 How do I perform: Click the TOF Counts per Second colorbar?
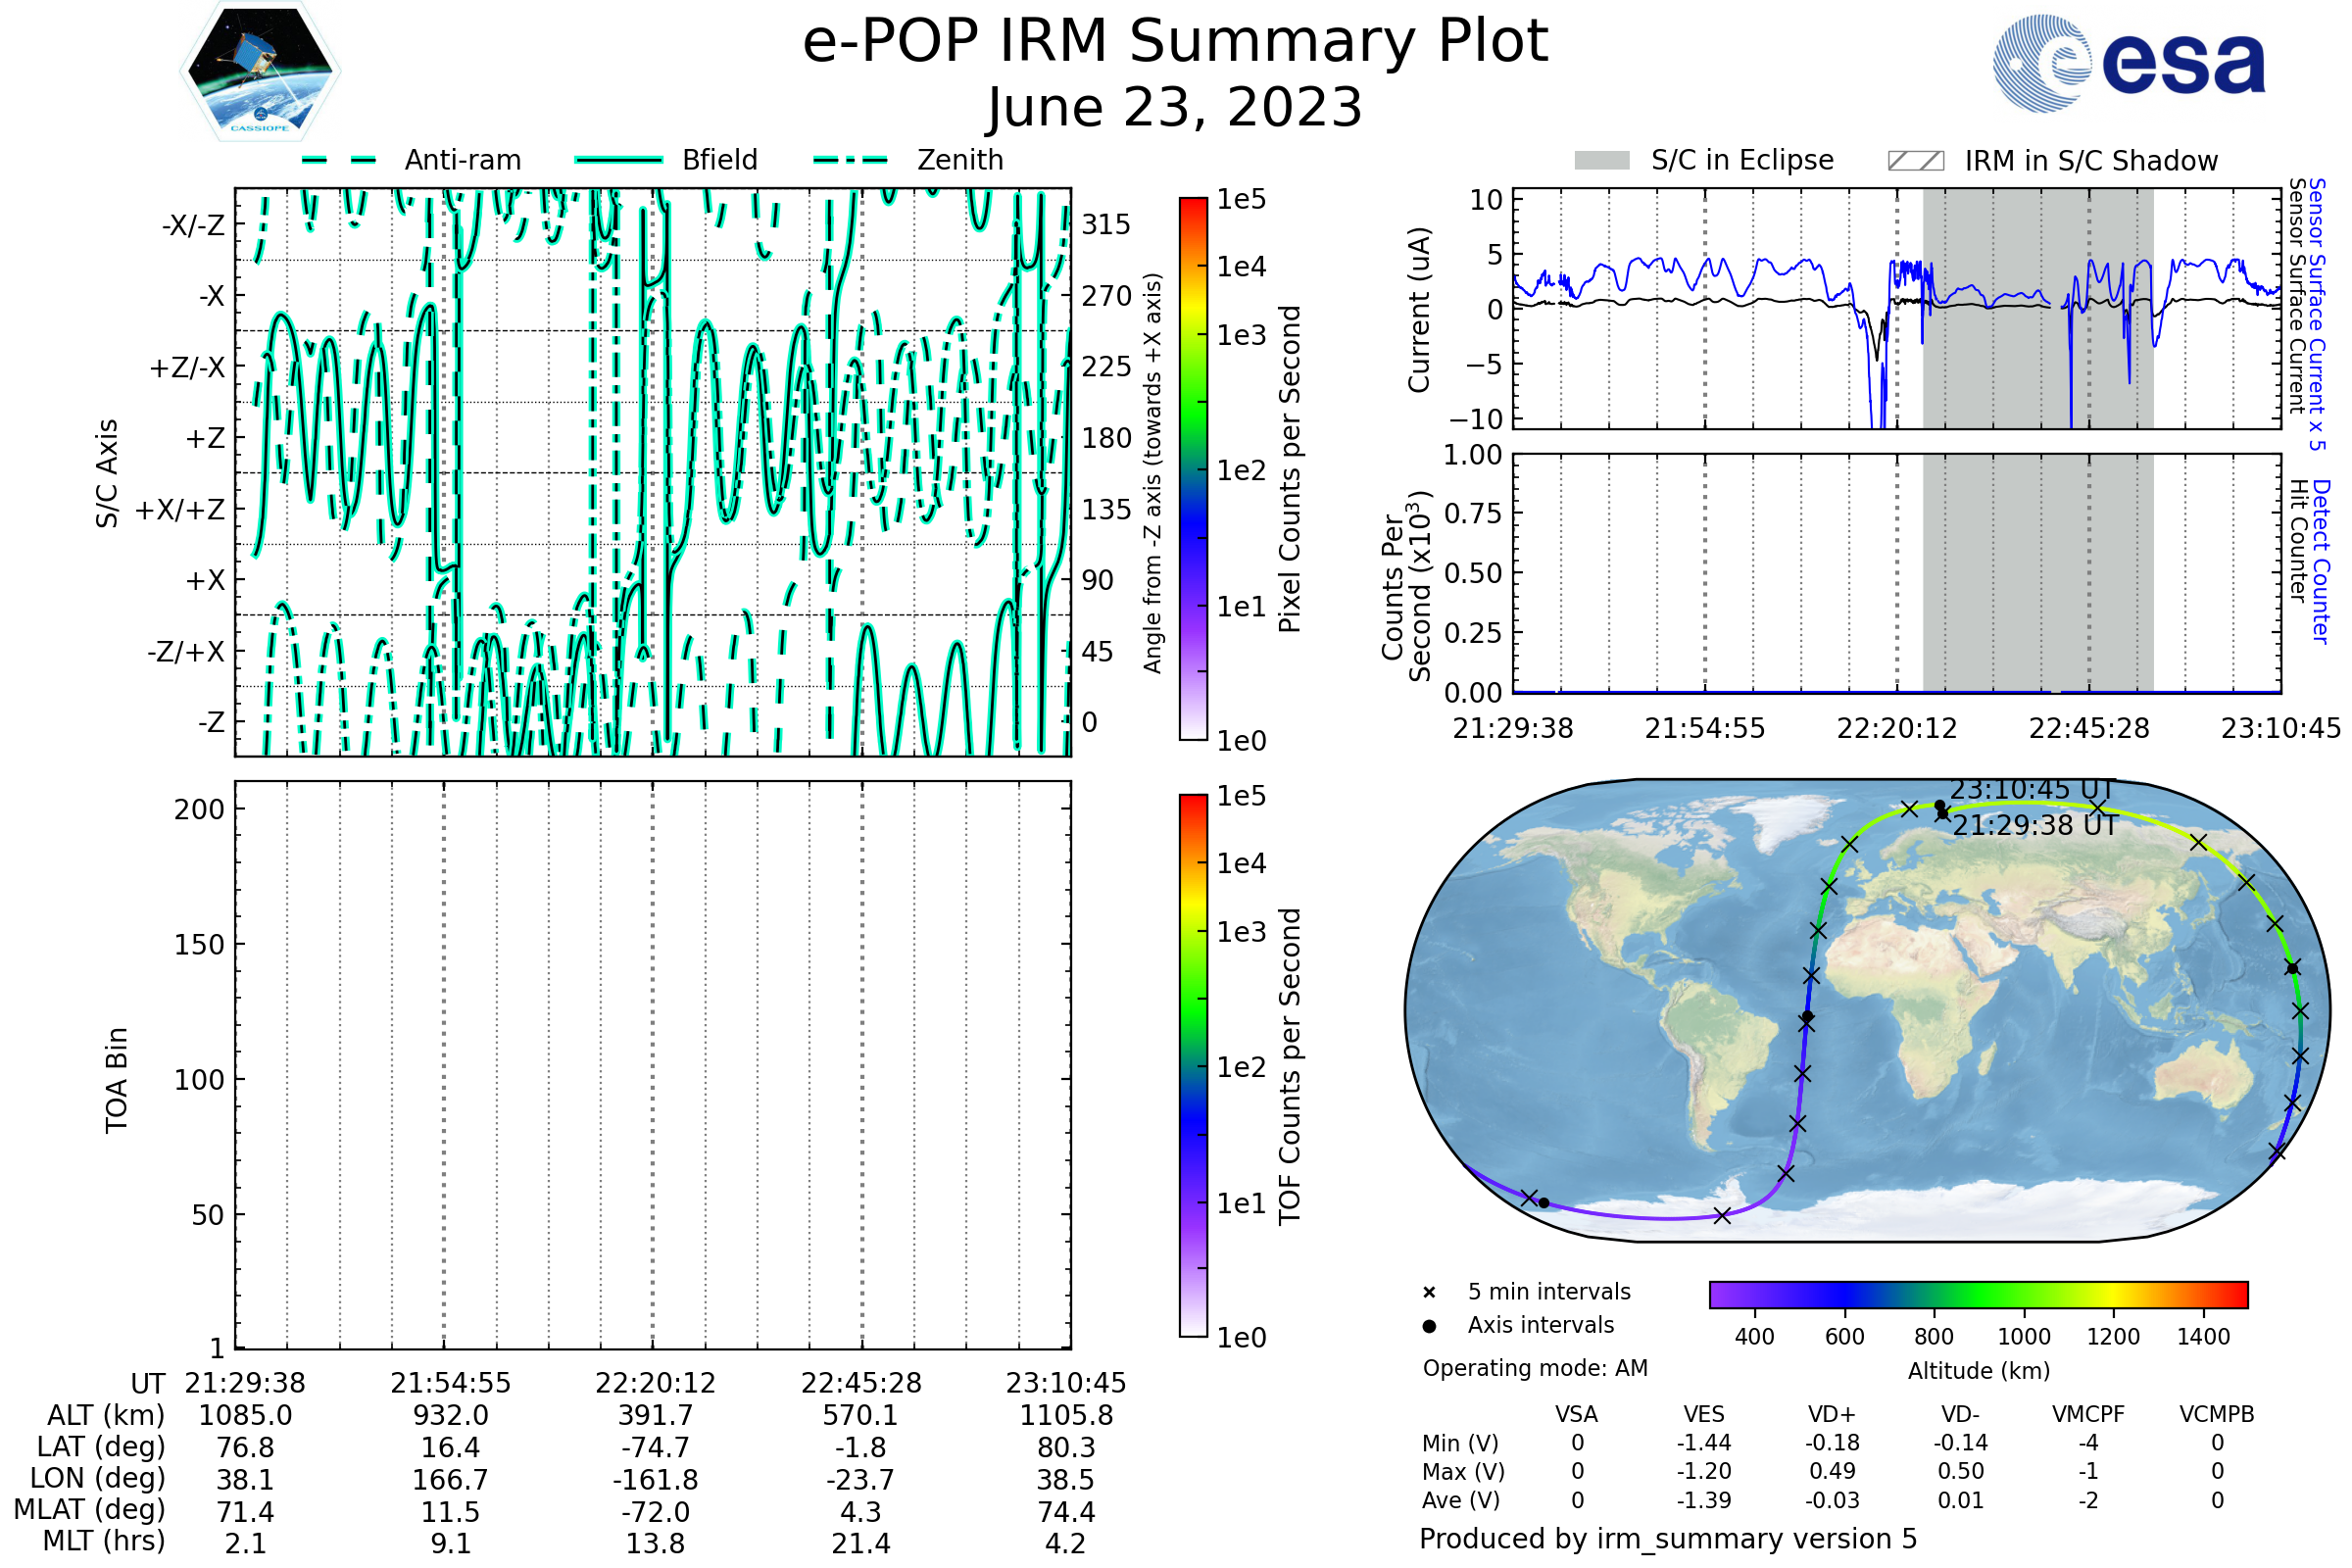[x=1193, y=1065]
